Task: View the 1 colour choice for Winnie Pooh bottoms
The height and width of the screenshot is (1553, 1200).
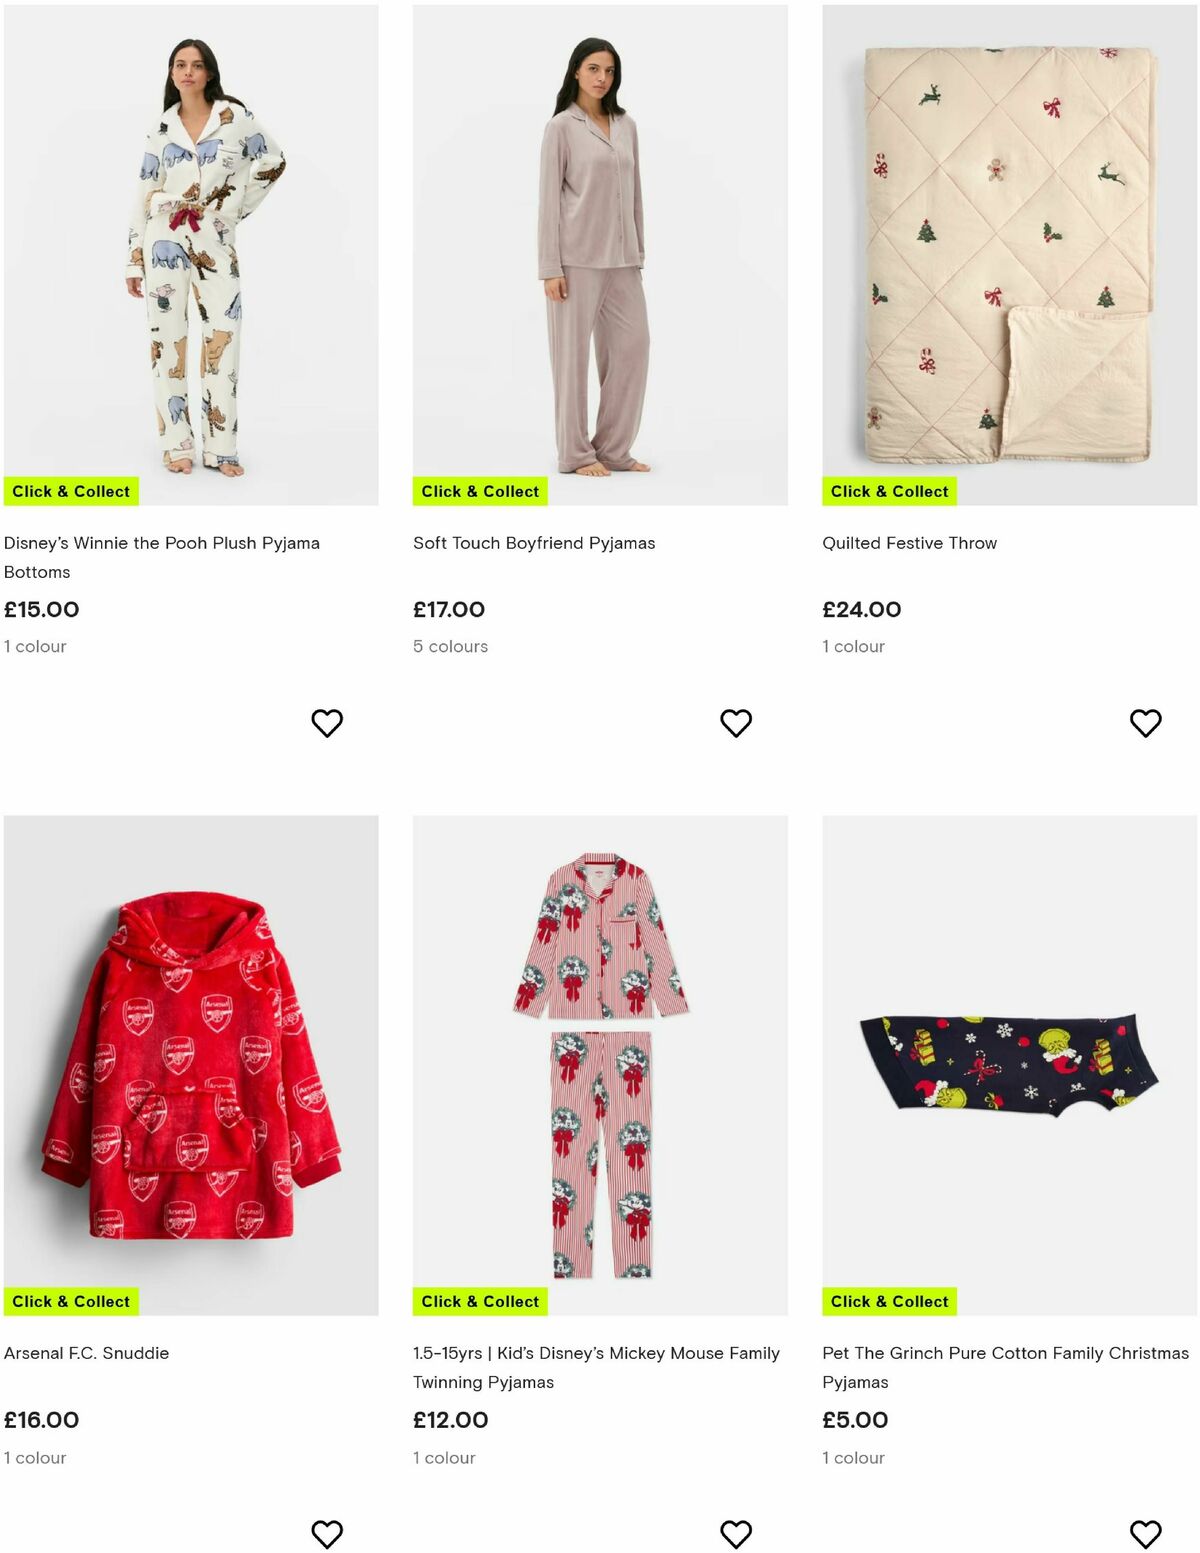Action: (35, 646)
